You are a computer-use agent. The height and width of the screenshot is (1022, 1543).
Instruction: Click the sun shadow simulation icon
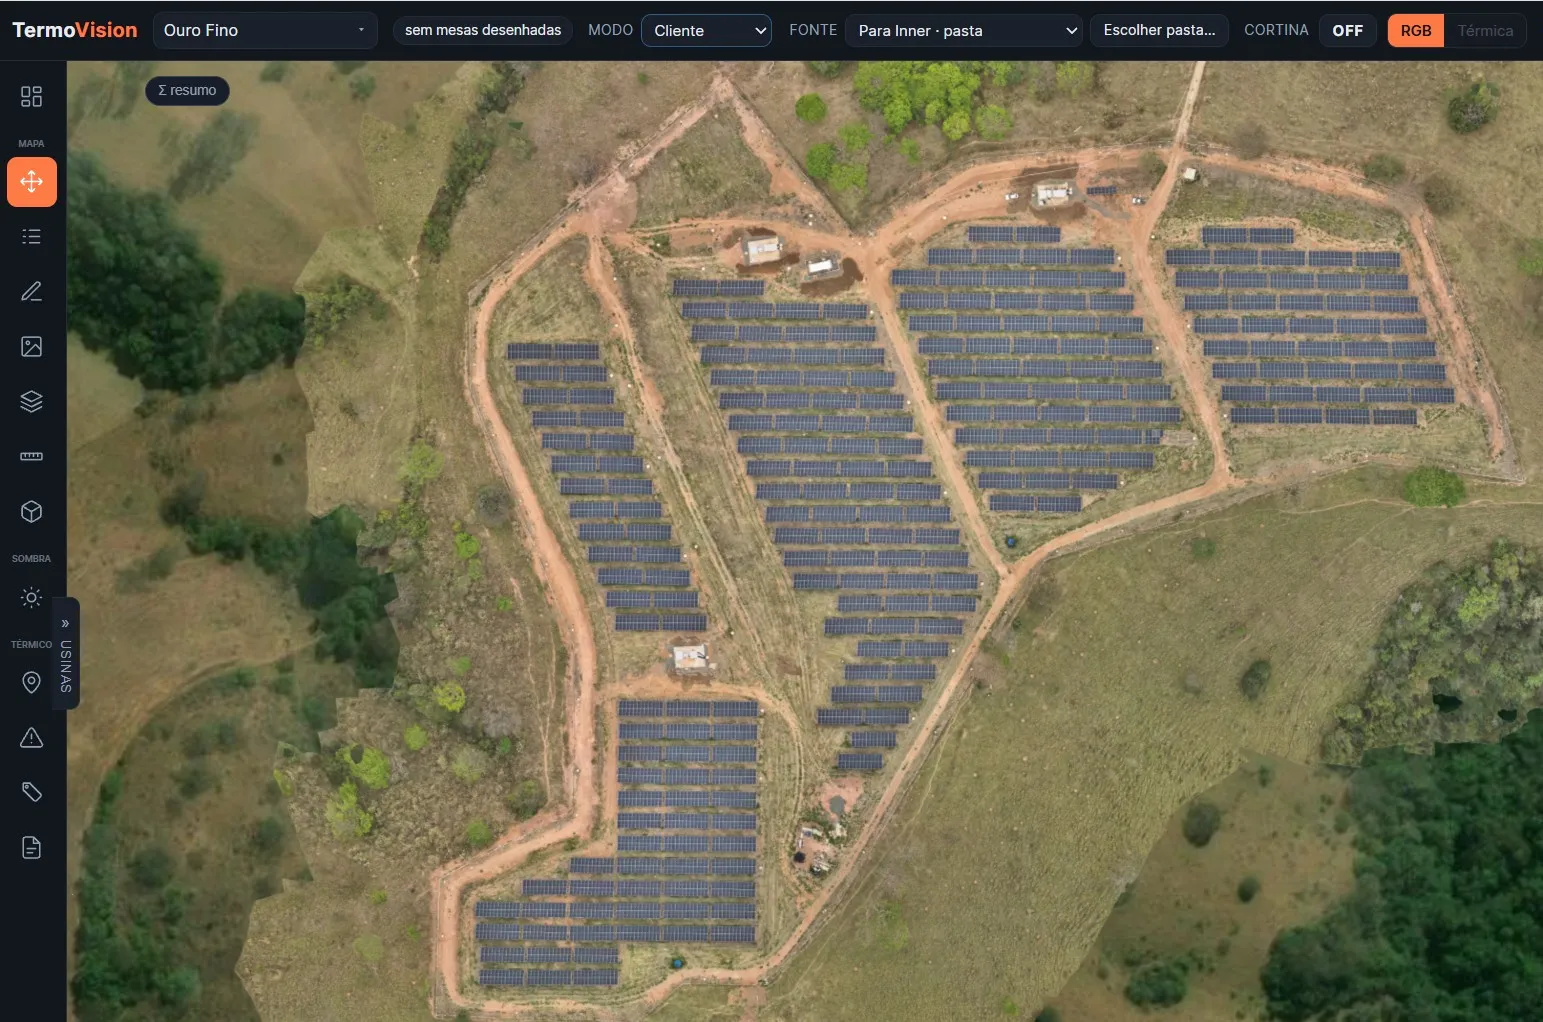point(31,597)
